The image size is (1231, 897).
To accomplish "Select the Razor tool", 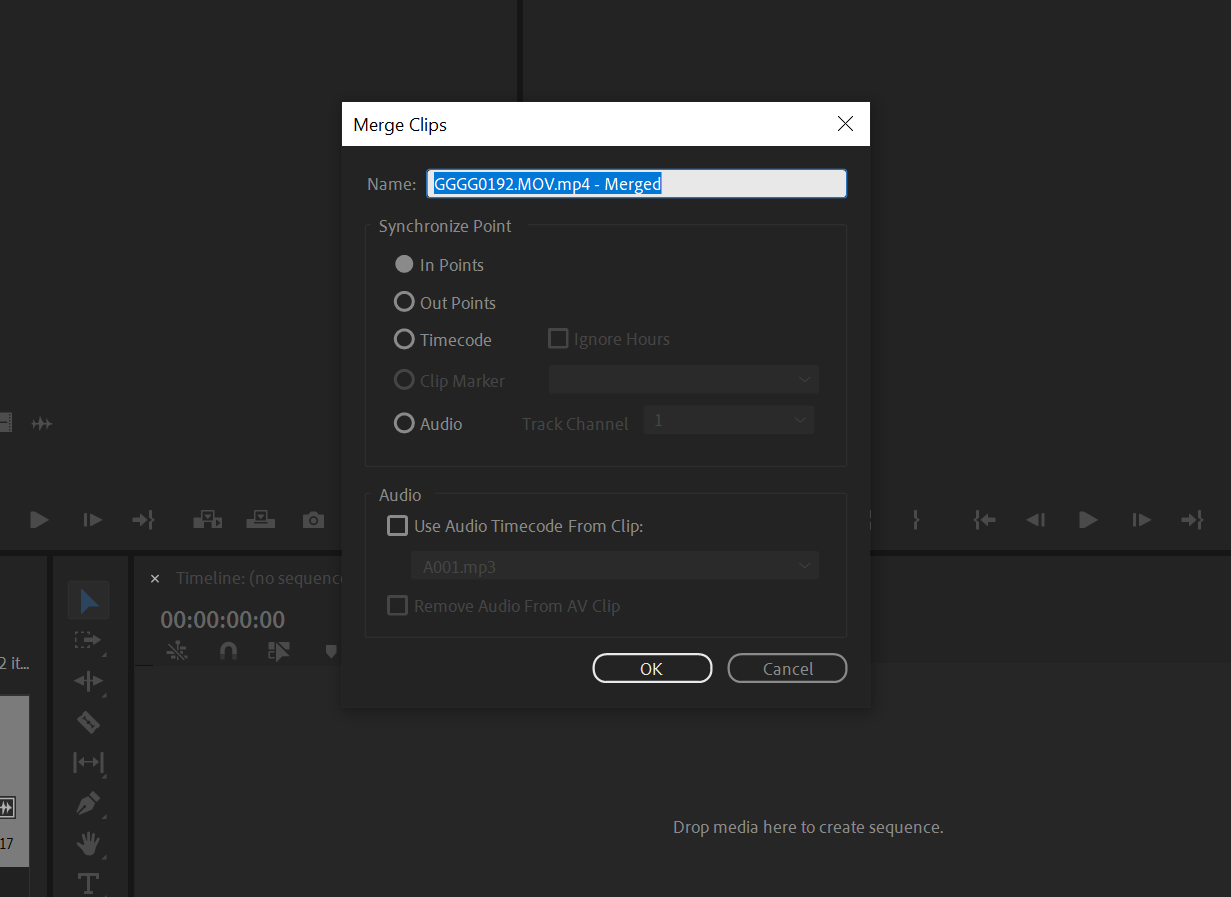I will [89, 722].
